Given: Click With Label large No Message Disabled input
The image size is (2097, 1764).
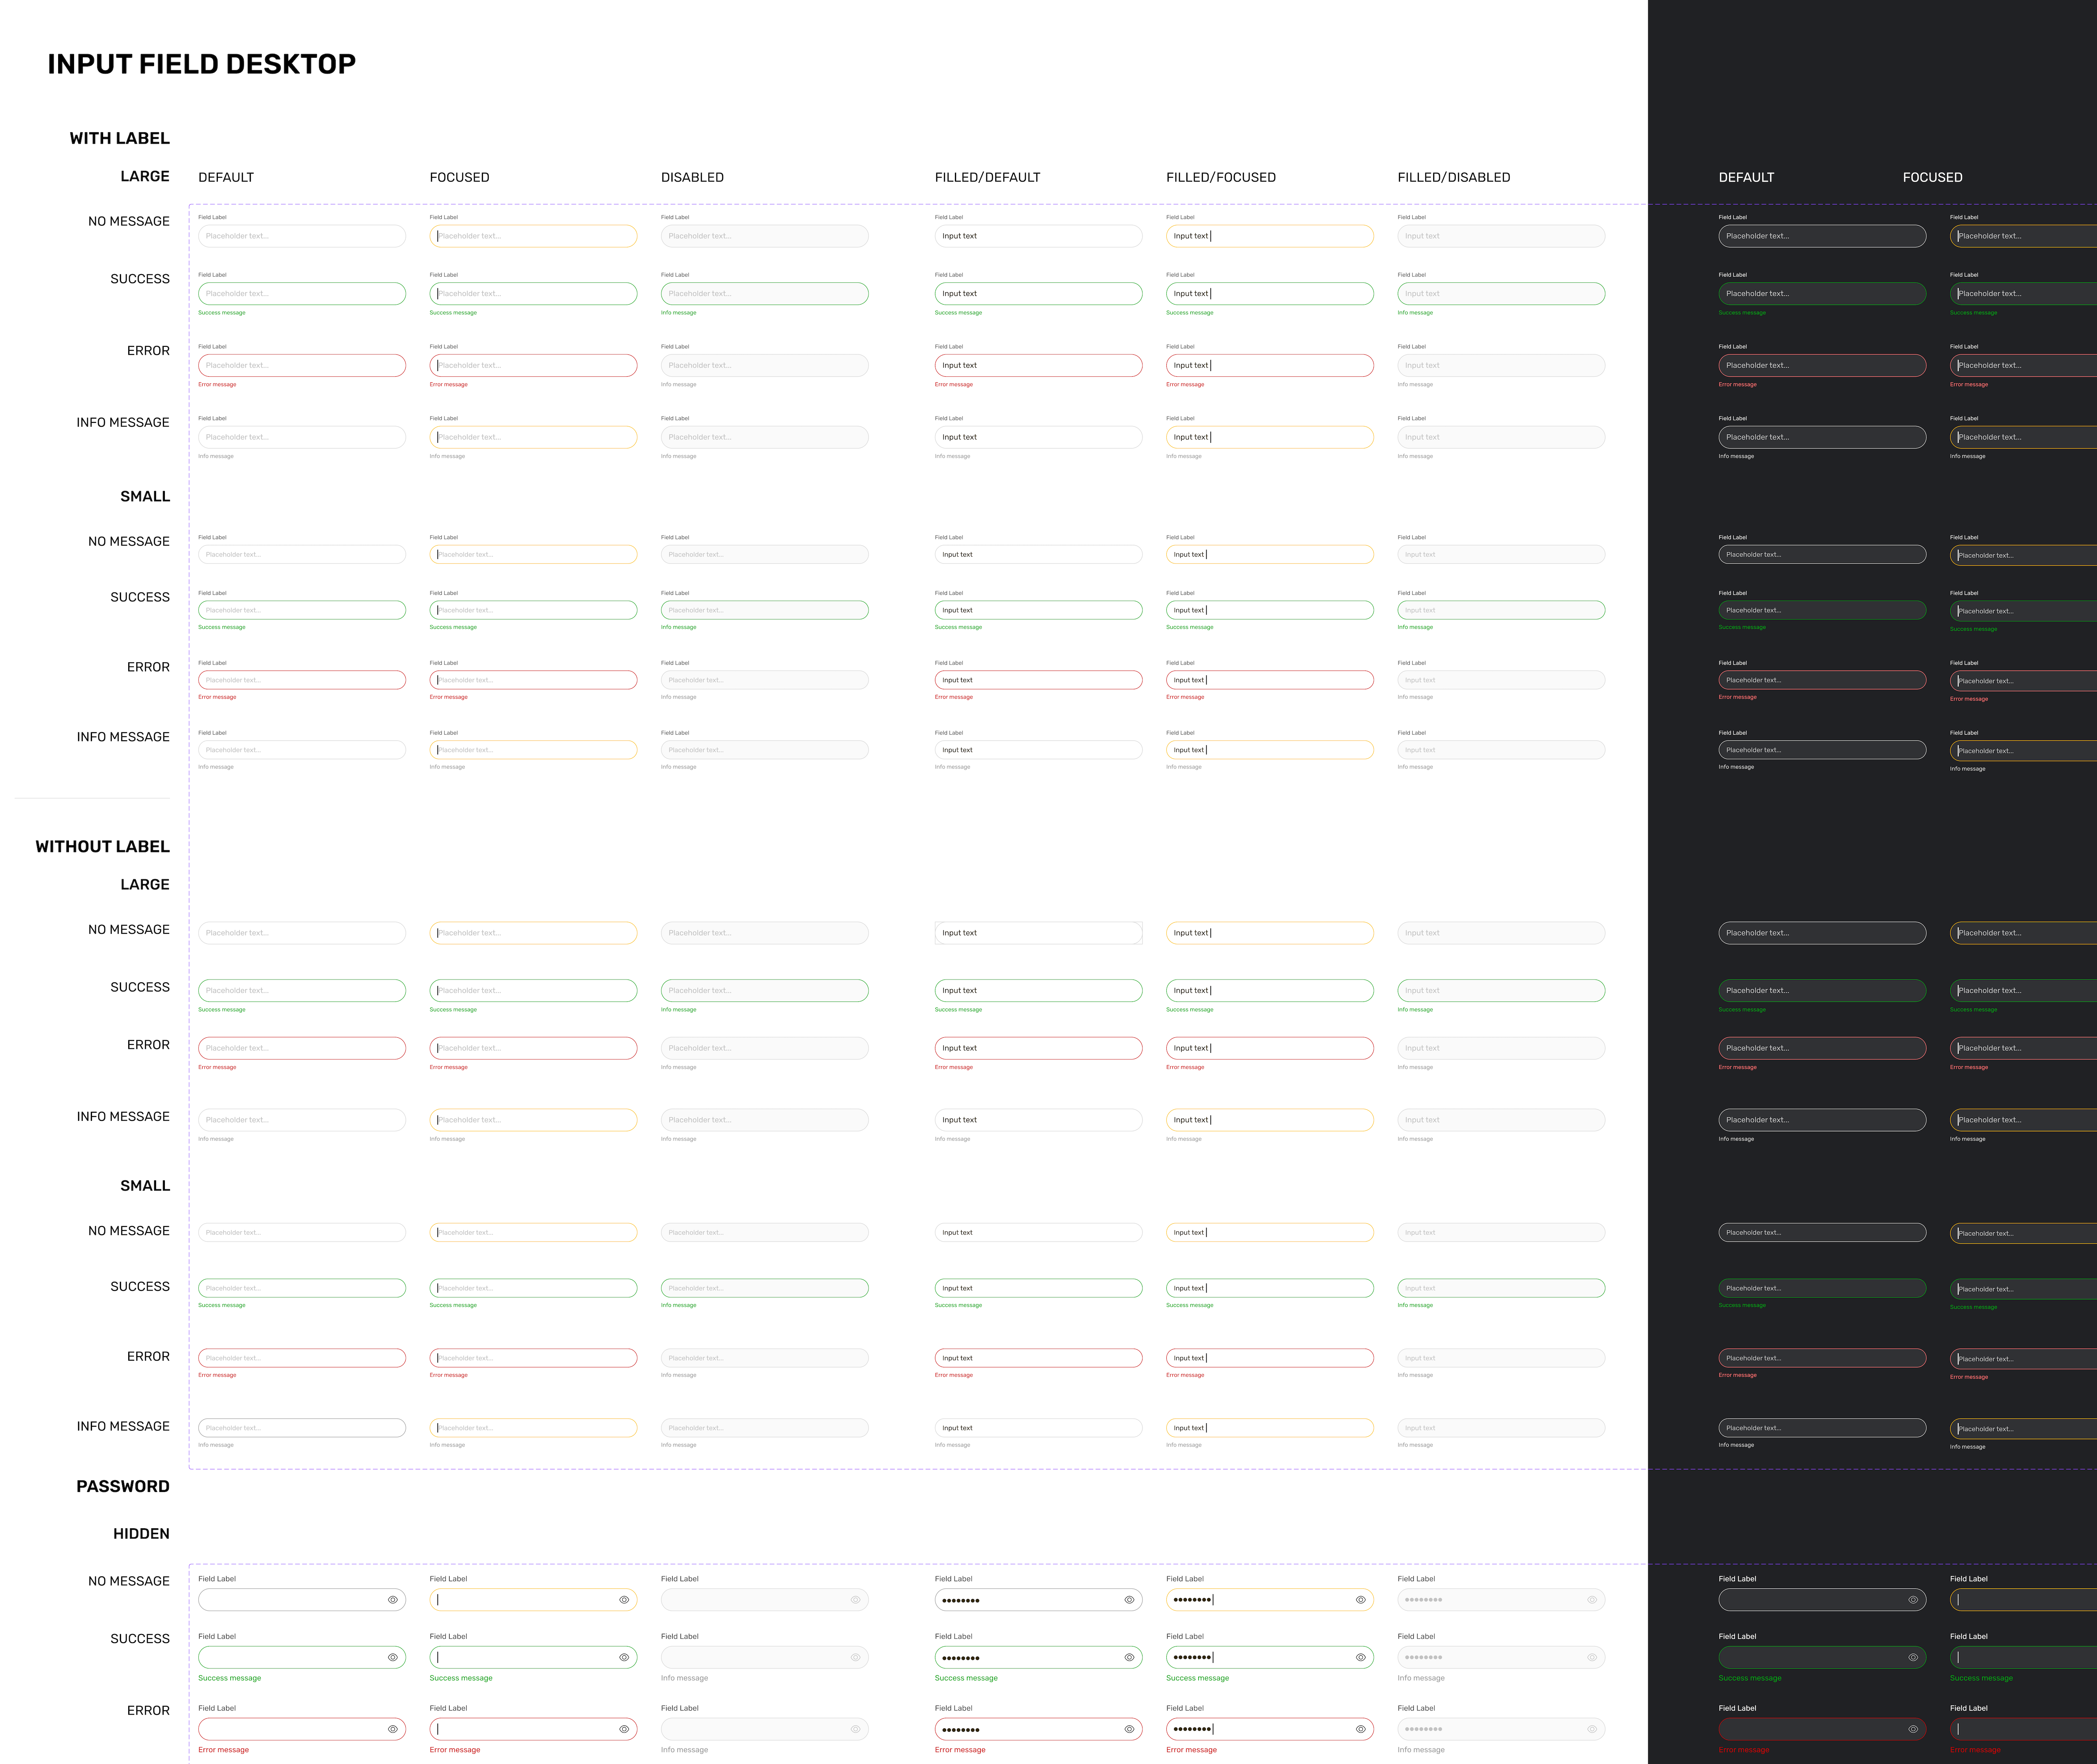Looking at the screenshot, I should pos(765,236).
